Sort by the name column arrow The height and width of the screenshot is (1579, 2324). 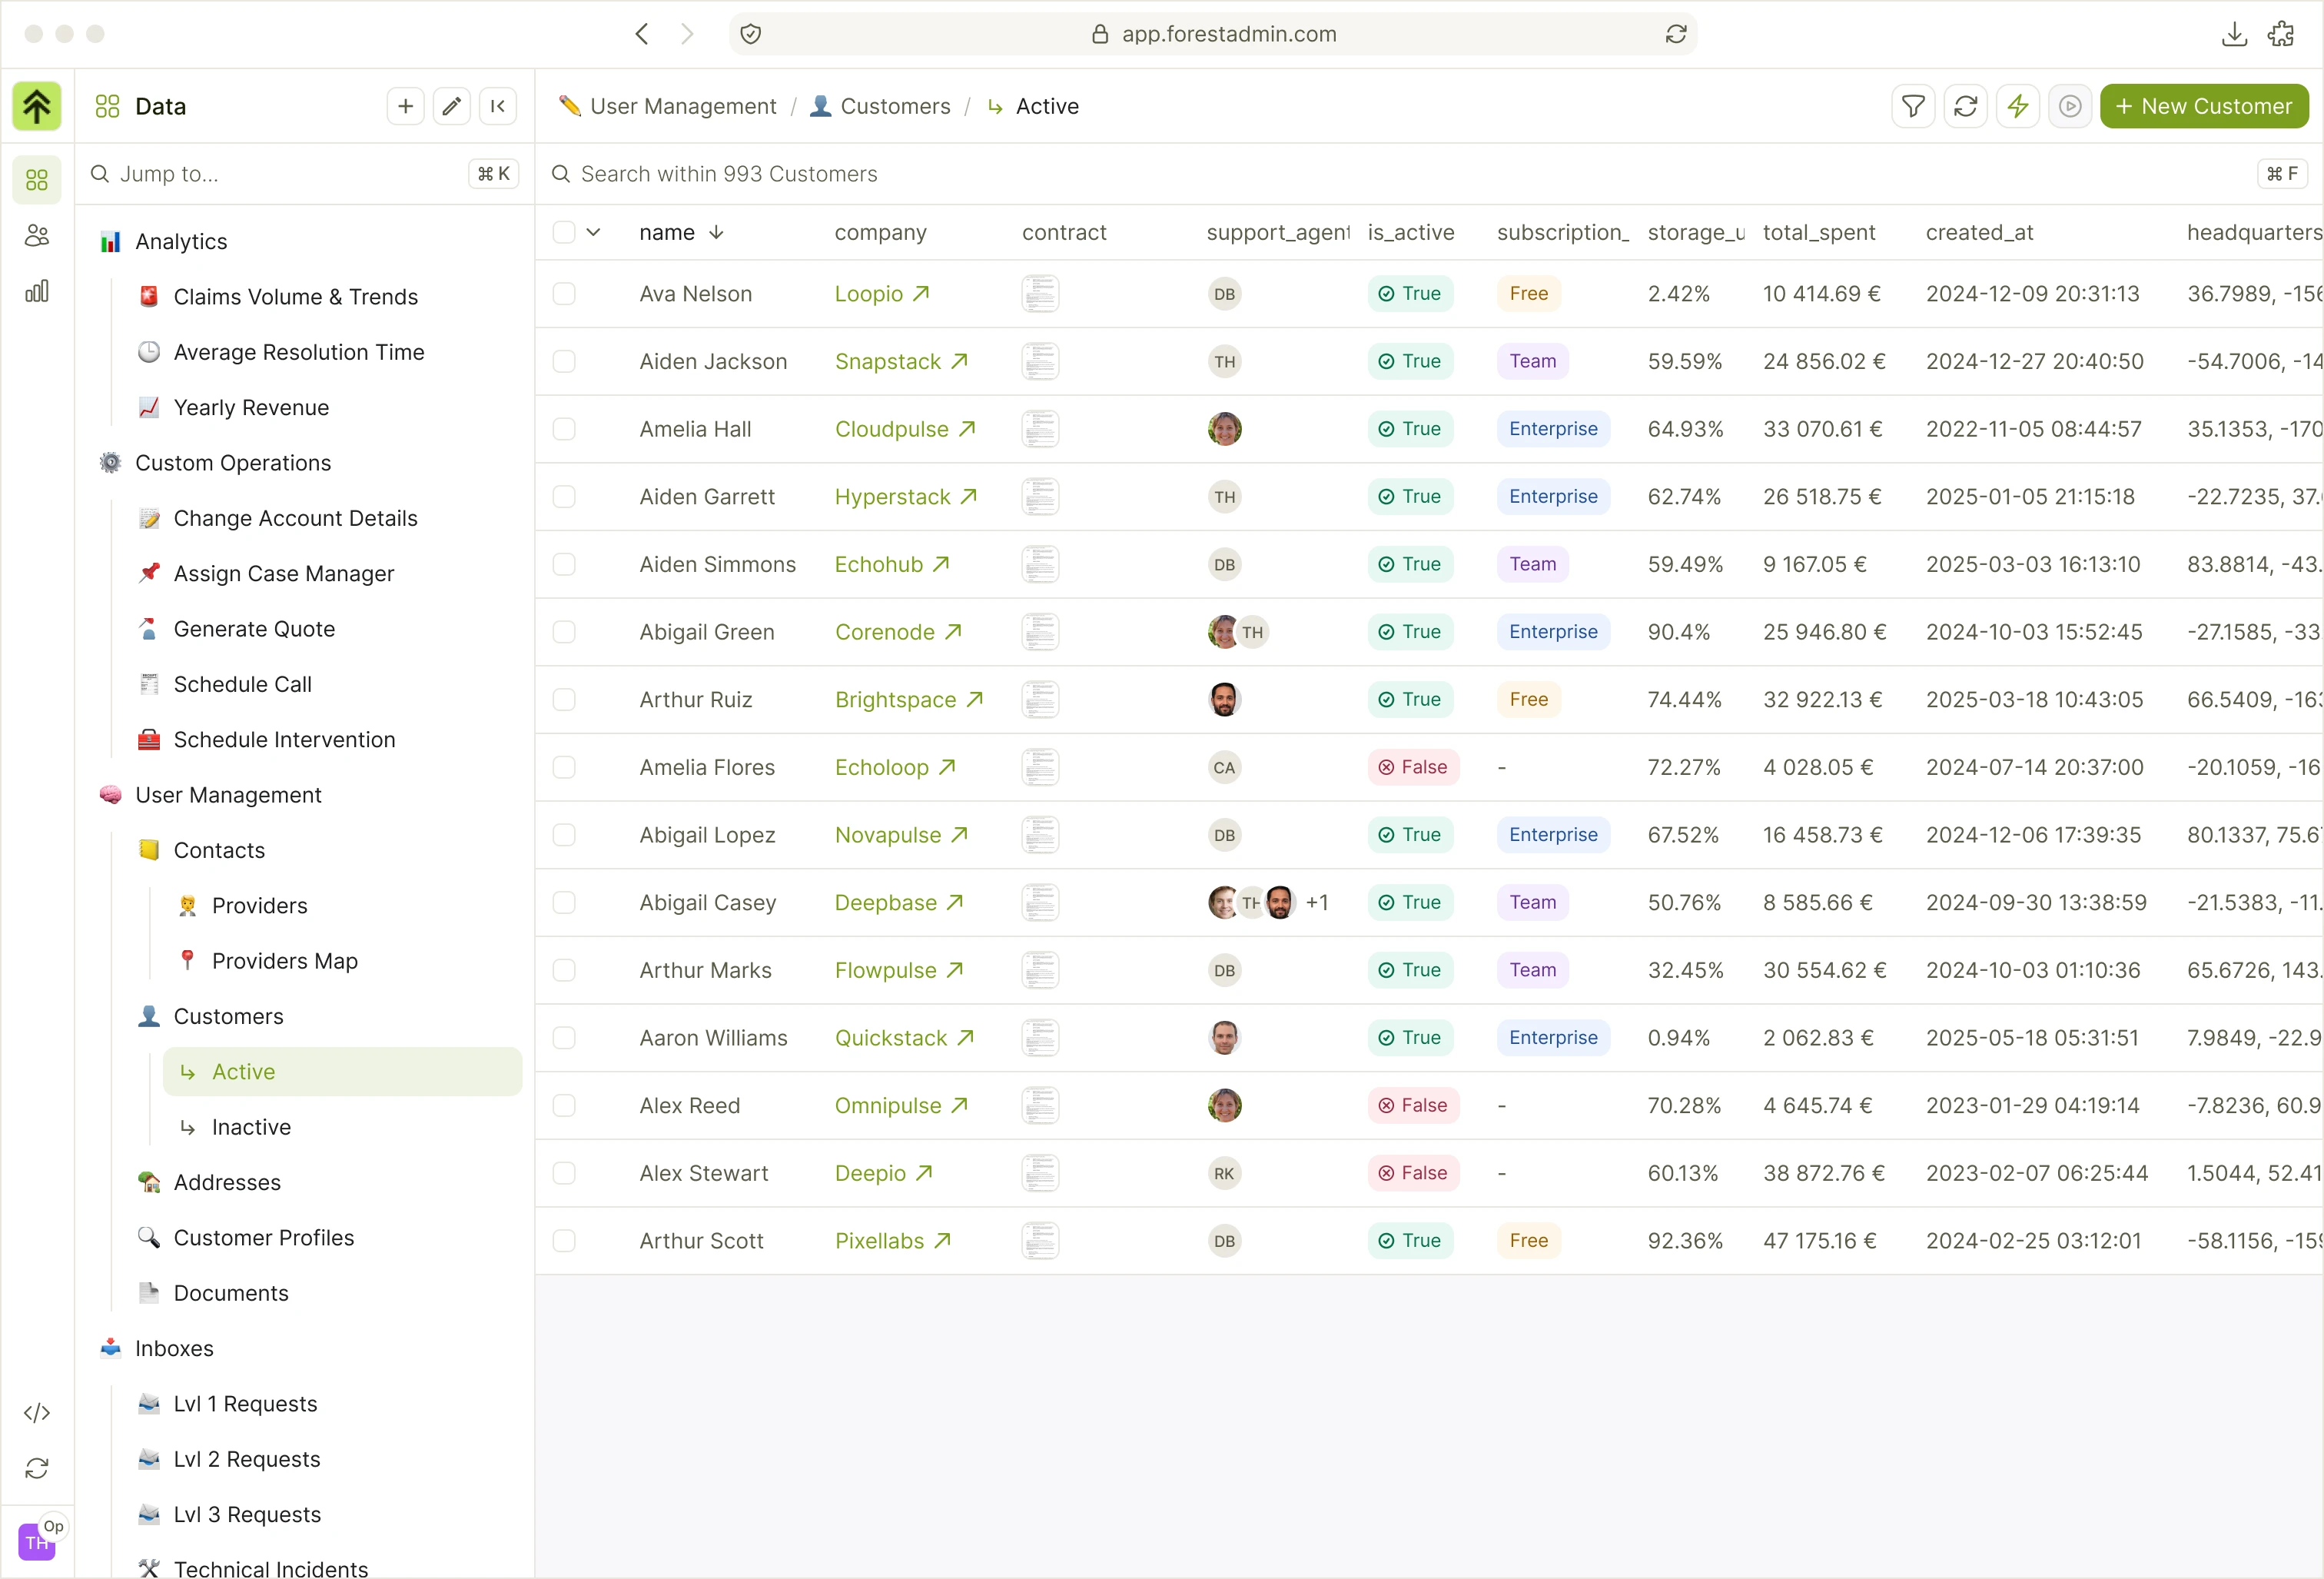(x=716, y=232)
